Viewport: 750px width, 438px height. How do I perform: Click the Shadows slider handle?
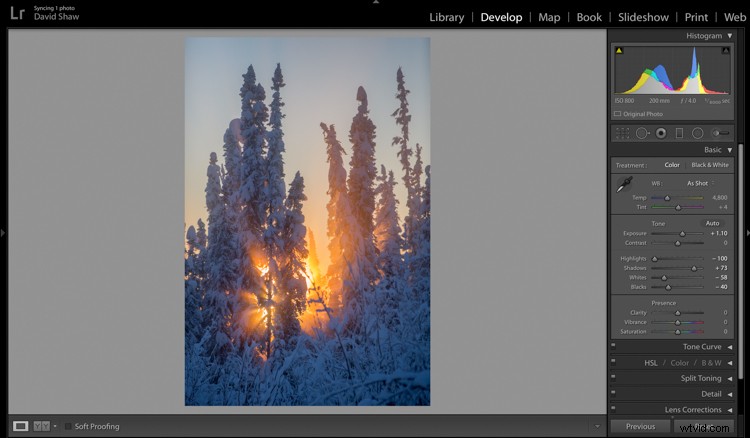[694, 269]
